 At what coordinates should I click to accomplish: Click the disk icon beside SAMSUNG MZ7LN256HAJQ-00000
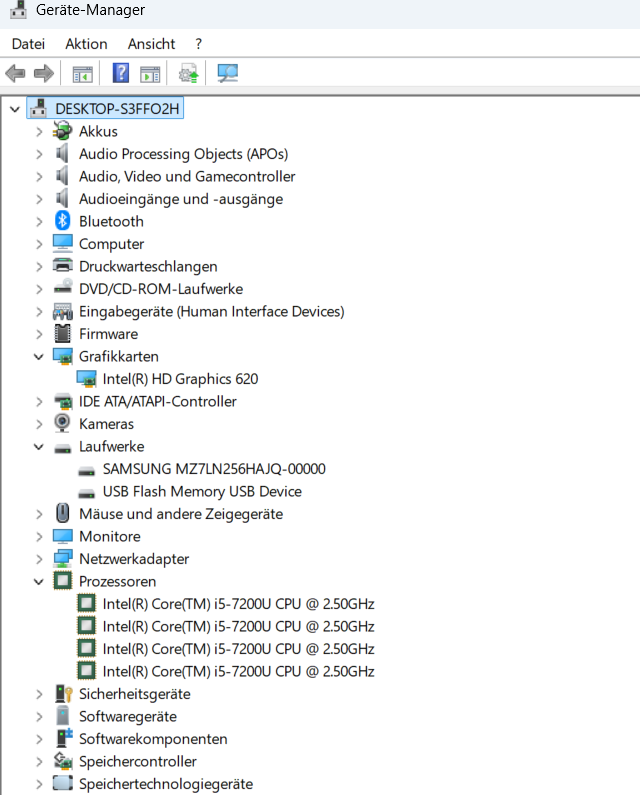(x=86, y=472)
